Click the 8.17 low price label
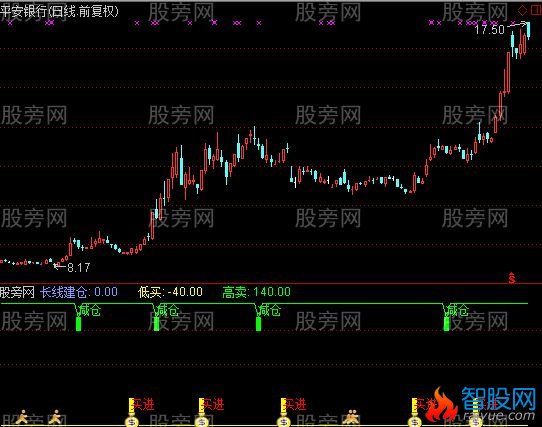Image resolution: width=542 pixels, height=427 pixels. point(78,267)
